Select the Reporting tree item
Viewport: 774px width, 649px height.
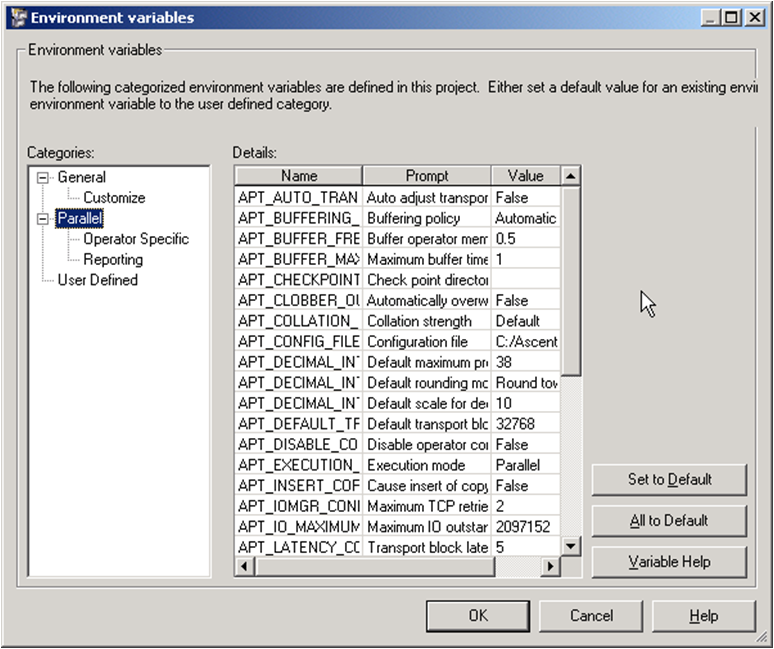click(x=113, y=259)
